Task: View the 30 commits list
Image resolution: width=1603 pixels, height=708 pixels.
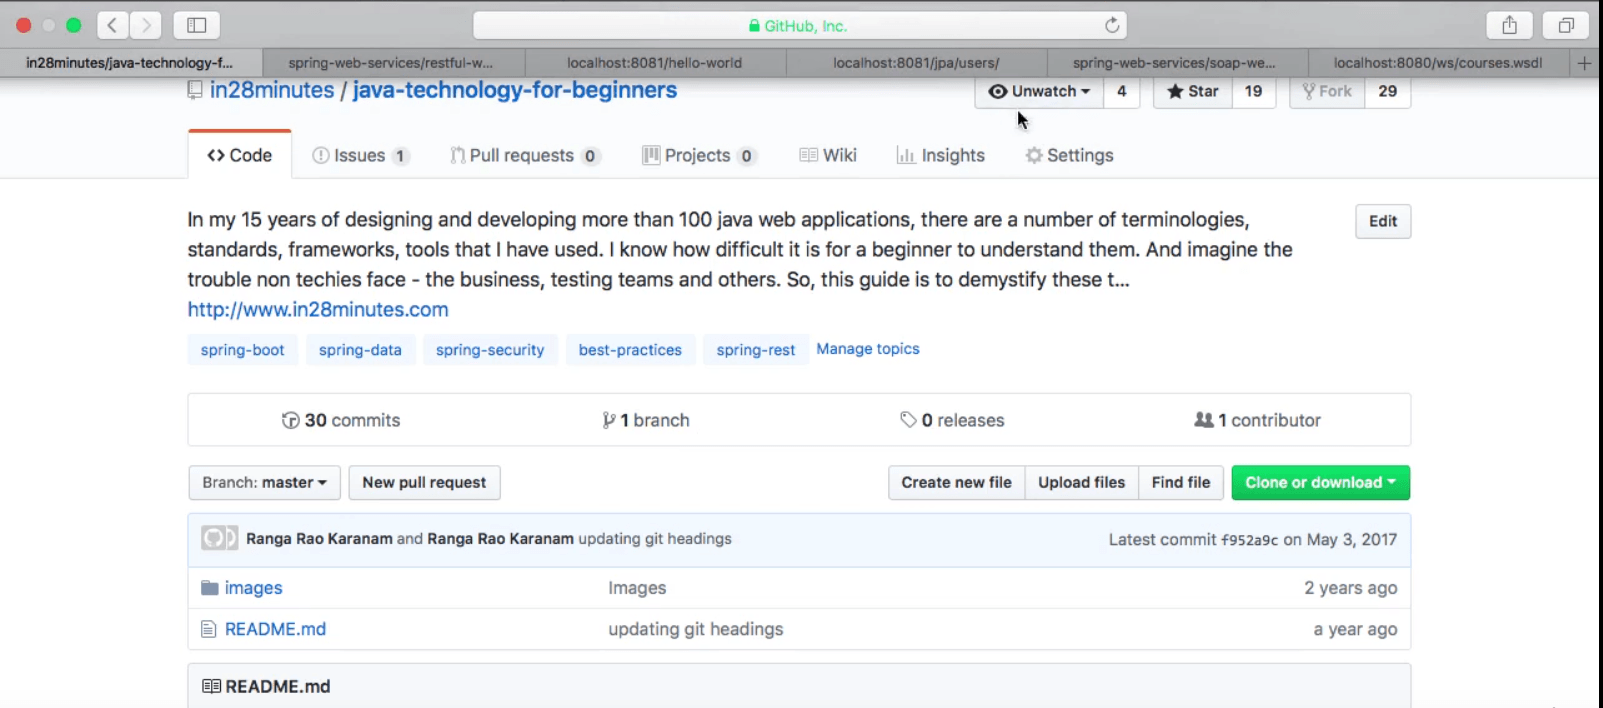Action: point(341,420)
